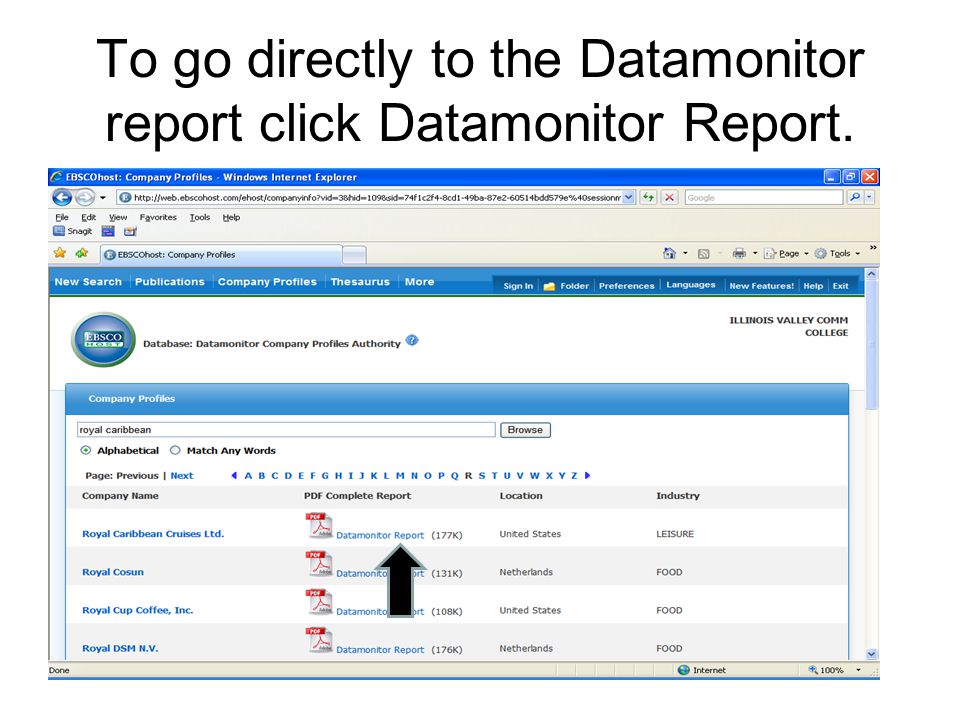The width and height of the screenshot is (960, 720).
Task: Click New Search in EBSCO navigation
Action: (x=88, y=282)
